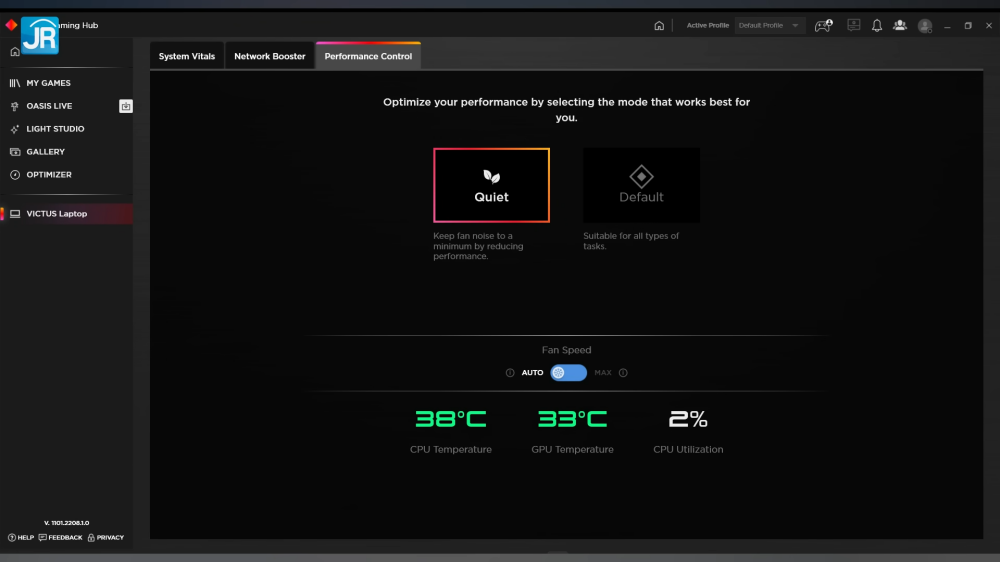Open the Privacy link

tap(106, 538)
